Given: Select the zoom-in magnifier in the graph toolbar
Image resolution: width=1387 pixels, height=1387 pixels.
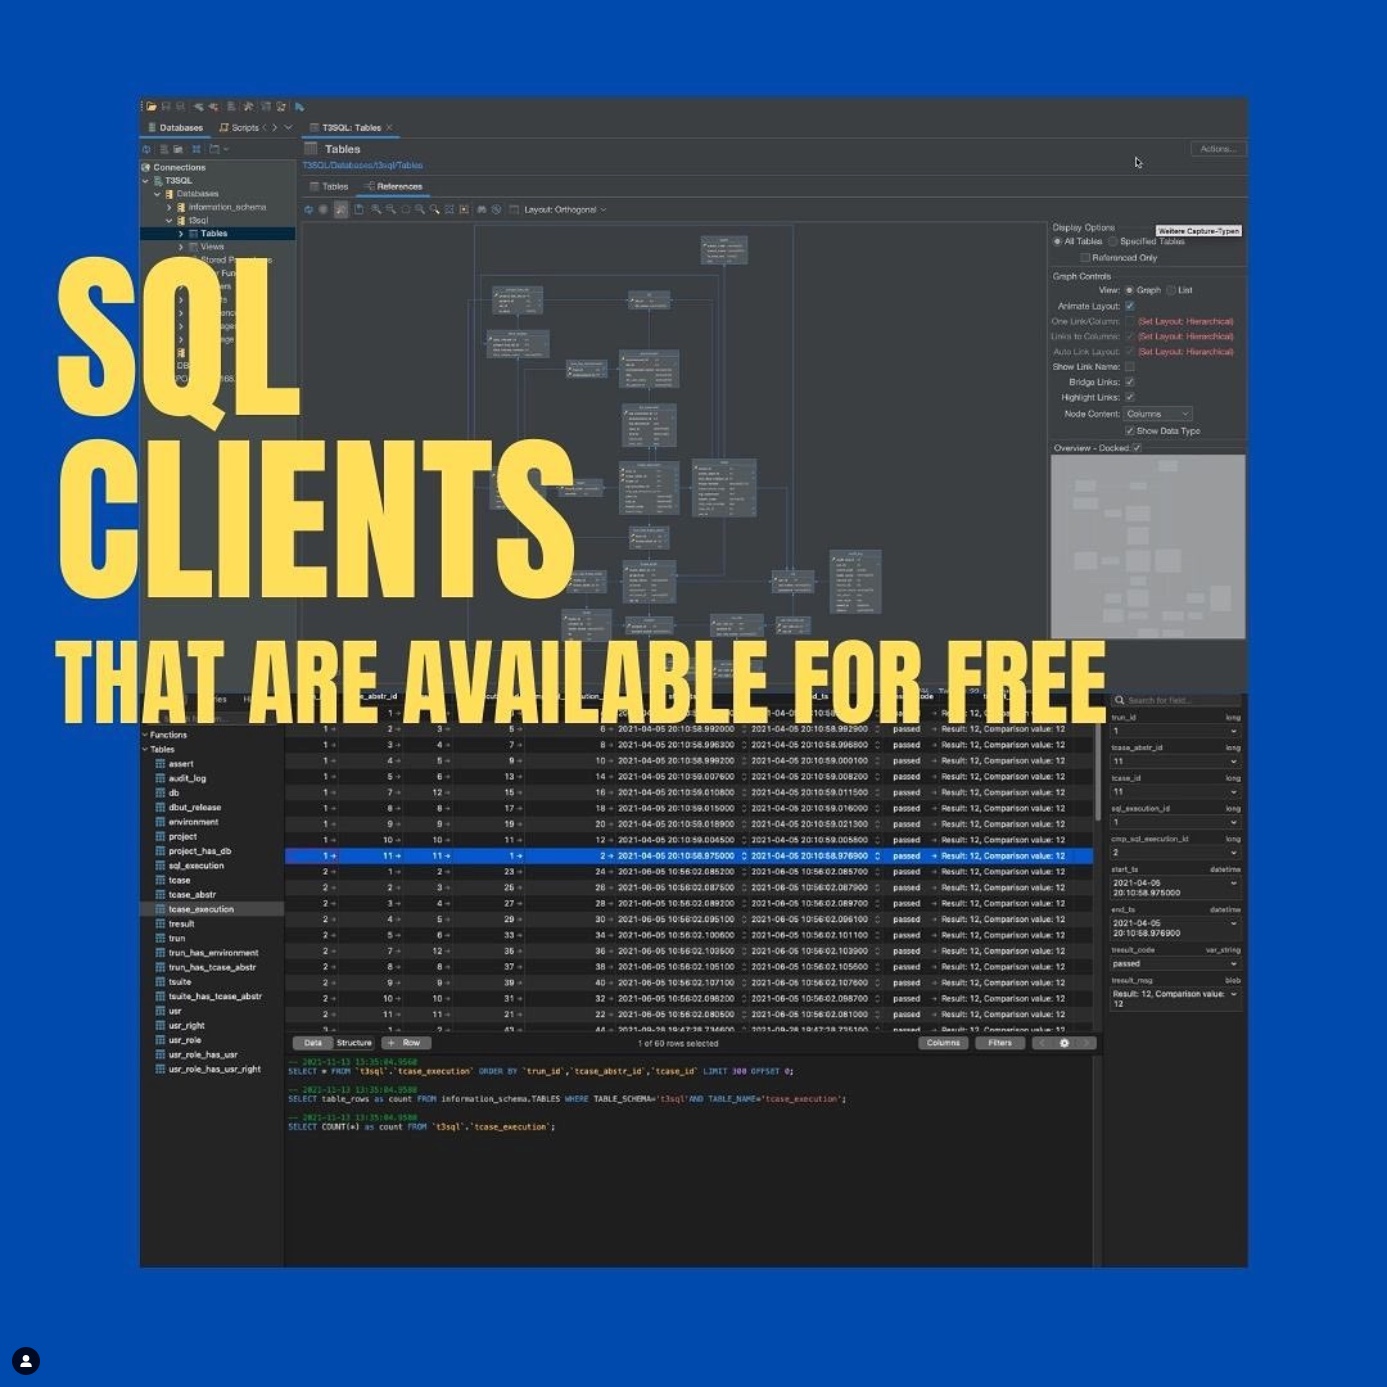Looking at the screenshot, I should click(376, 210).
